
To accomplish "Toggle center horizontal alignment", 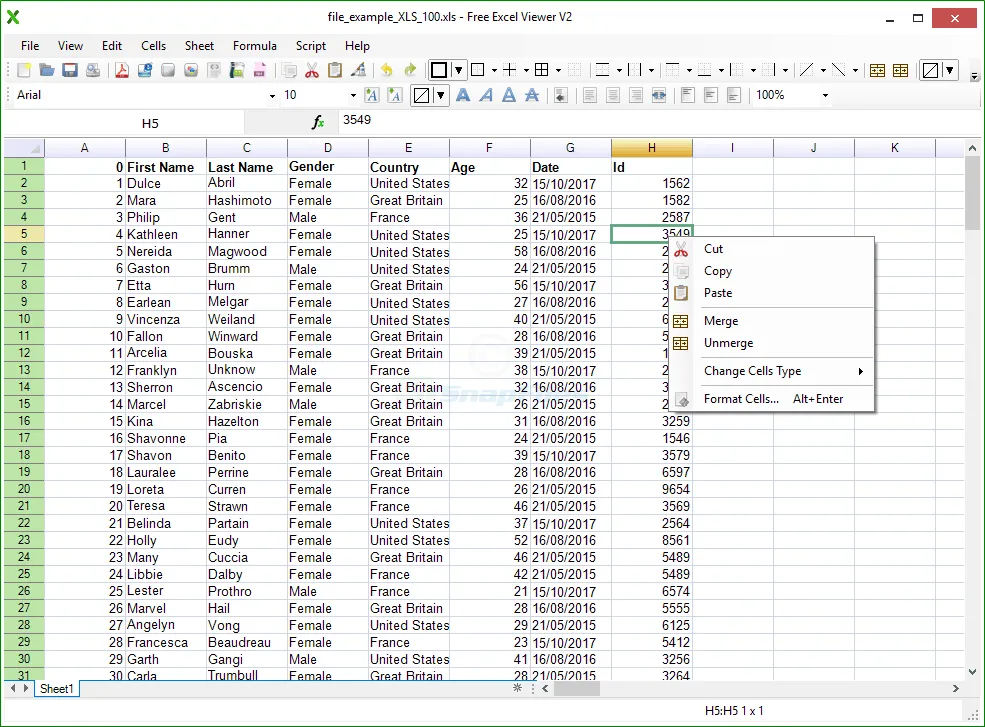I will coord(613,95).
